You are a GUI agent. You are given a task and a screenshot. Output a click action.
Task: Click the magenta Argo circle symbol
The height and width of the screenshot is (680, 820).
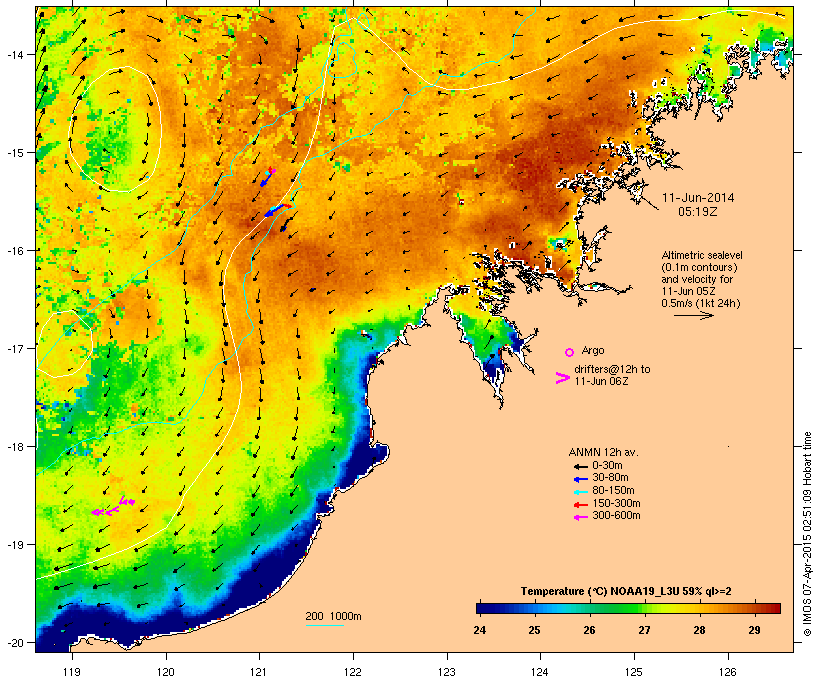coord(569,352)
